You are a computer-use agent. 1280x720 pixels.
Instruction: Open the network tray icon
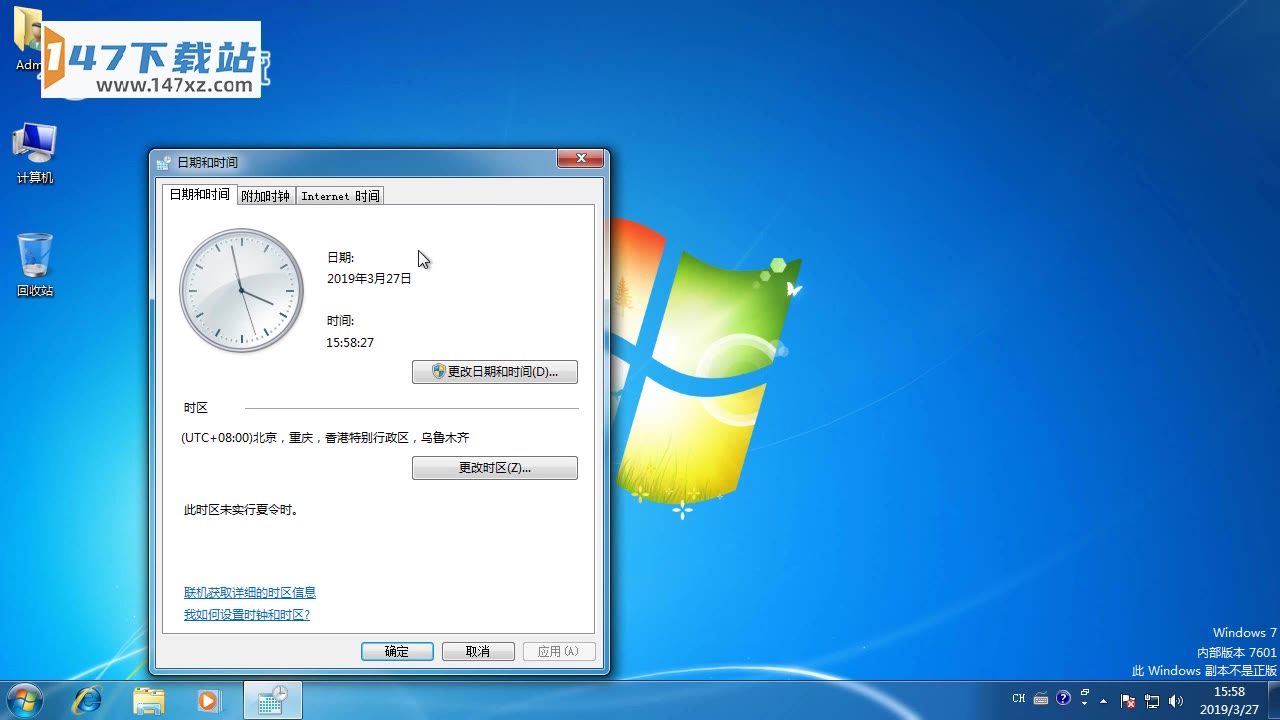(1152, 701)
